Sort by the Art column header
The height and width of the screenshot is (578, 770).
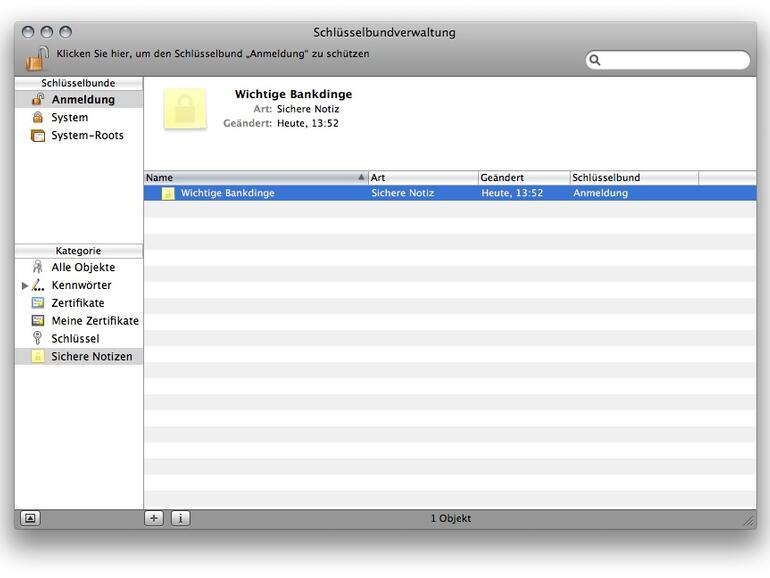(422, 178)
